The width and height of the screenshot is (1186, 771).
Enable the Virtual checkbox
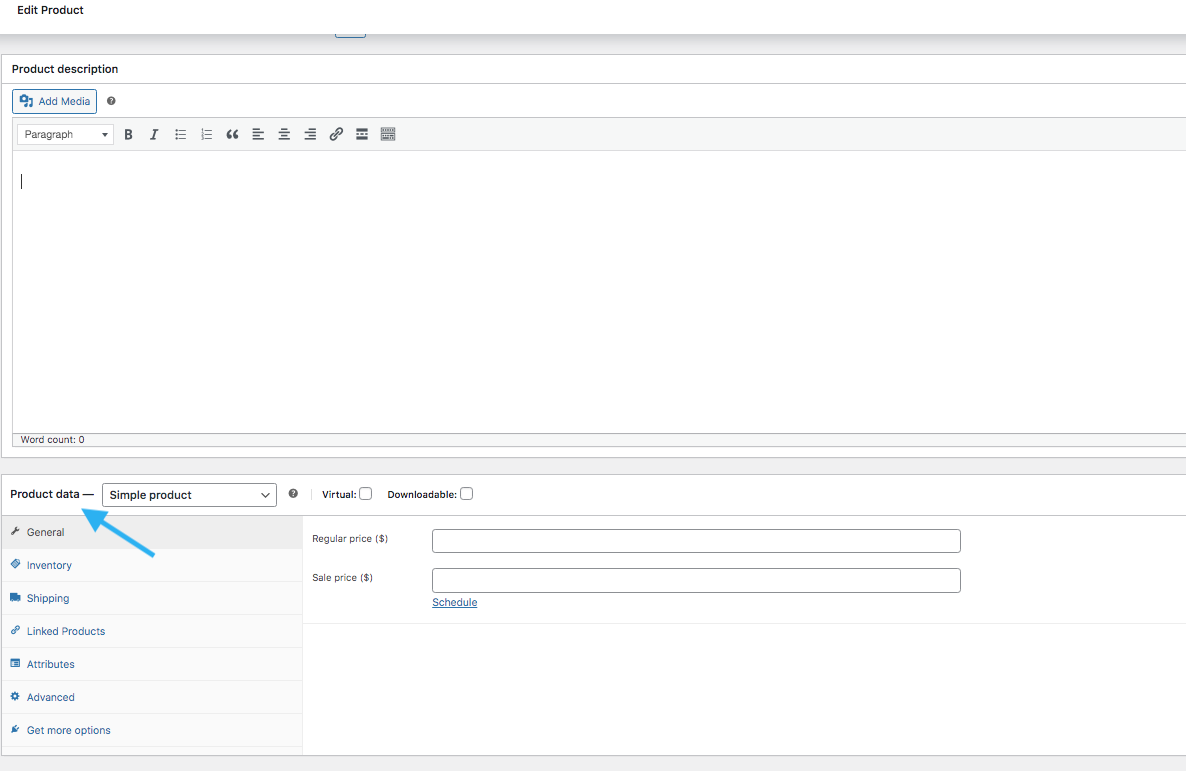coord(366,494)
